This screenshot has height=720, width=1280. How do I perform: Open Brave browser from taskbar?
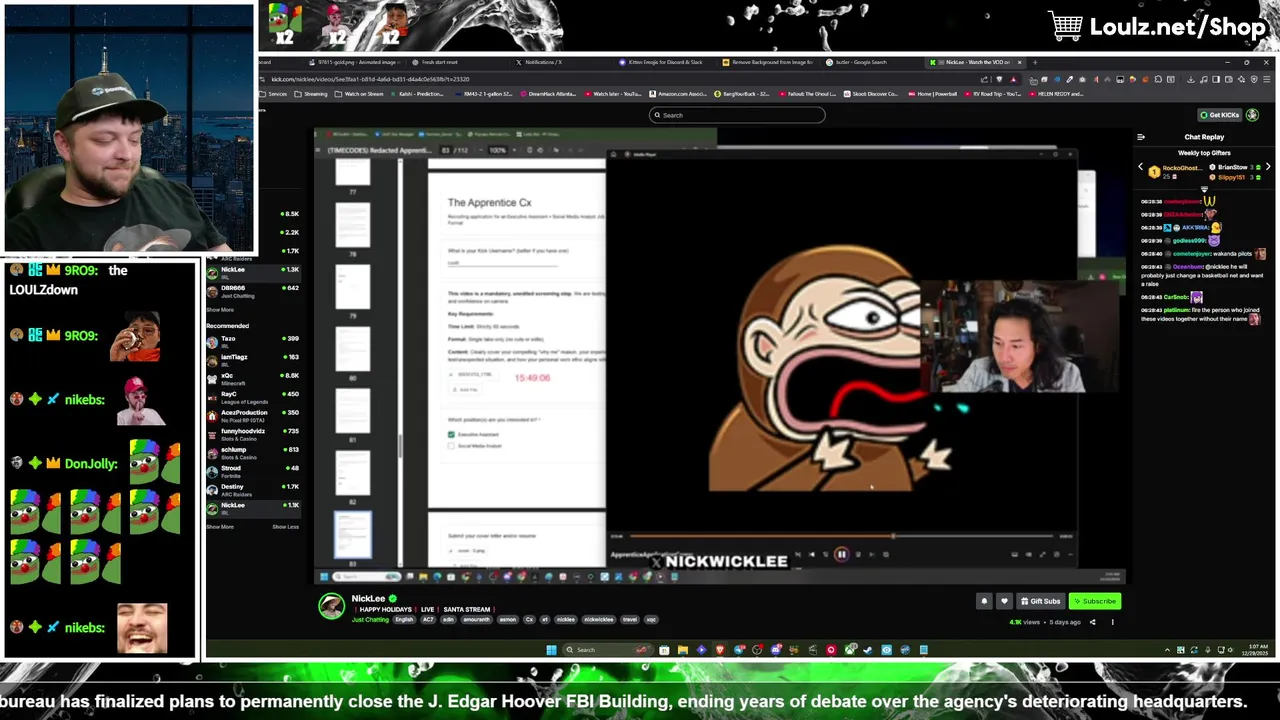(x=720, y=650)
